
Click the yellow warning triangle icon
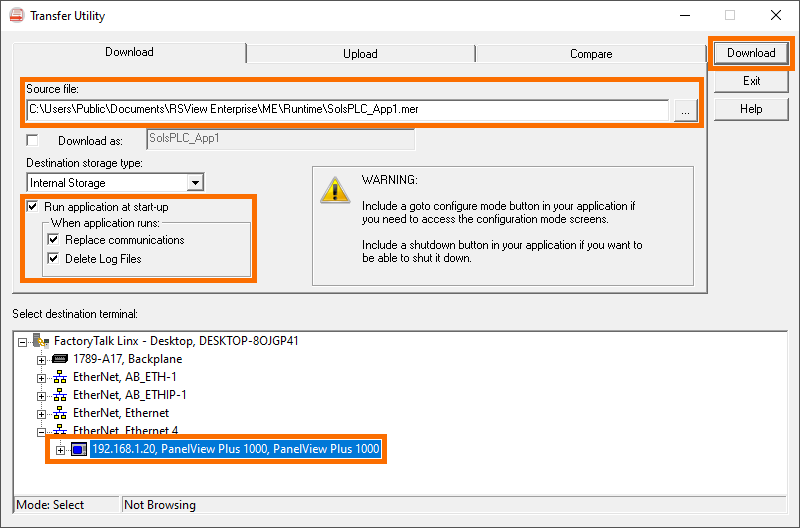tap(335, 190)
